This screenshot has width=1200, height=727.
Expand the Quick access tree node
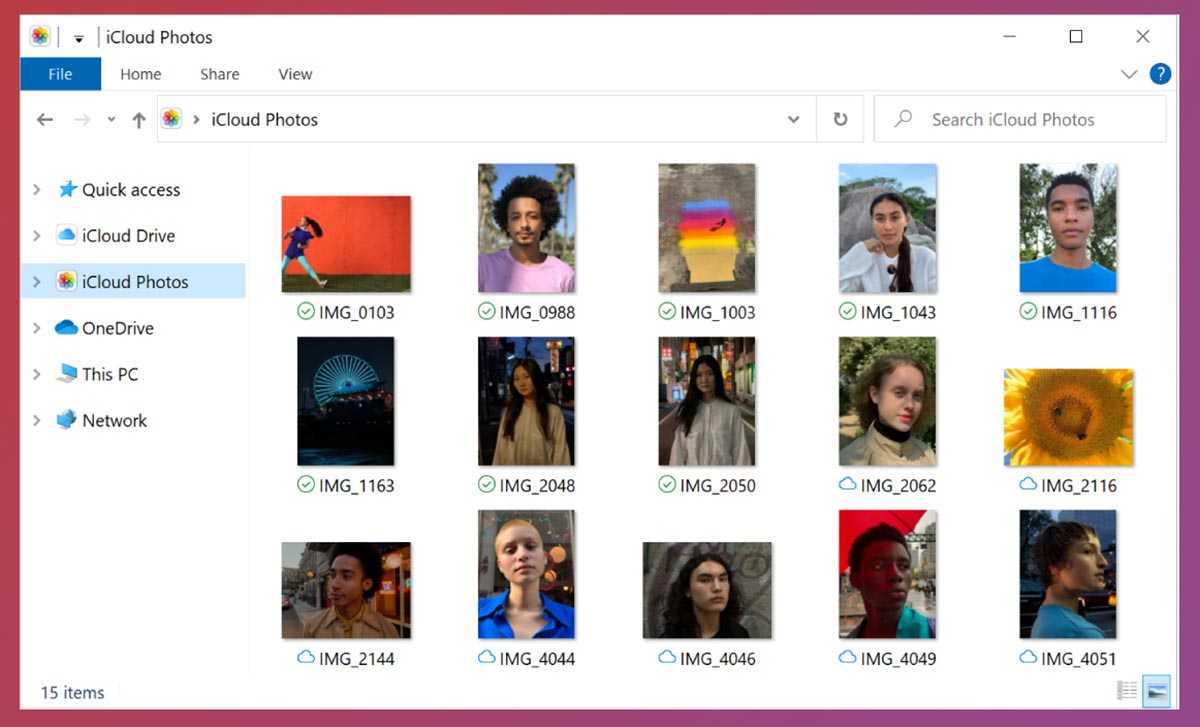coord(37,190)
